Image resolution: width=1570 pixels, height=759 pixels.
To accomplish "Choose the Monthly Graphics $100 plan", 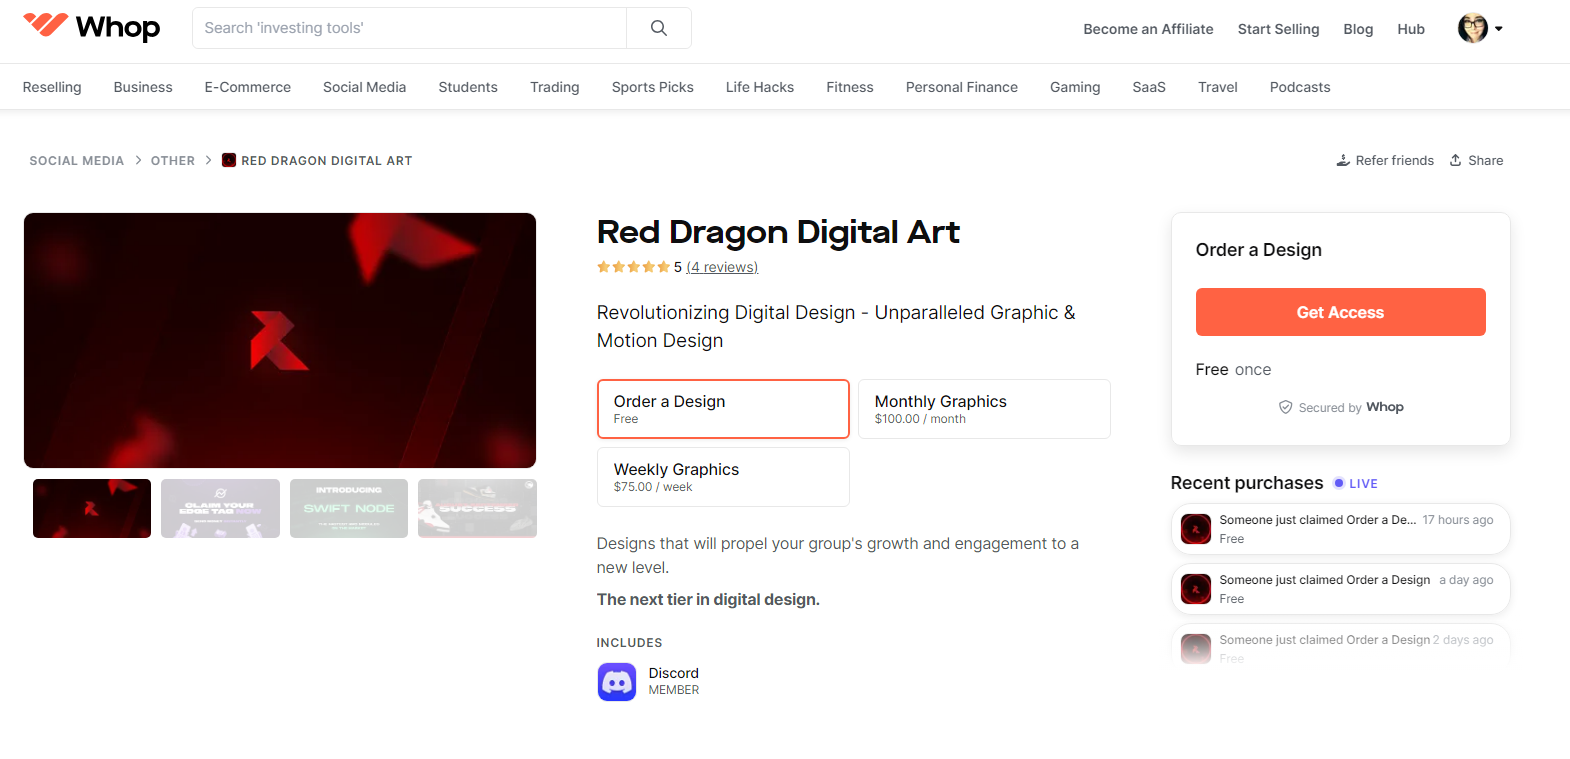I will (984, 409).
